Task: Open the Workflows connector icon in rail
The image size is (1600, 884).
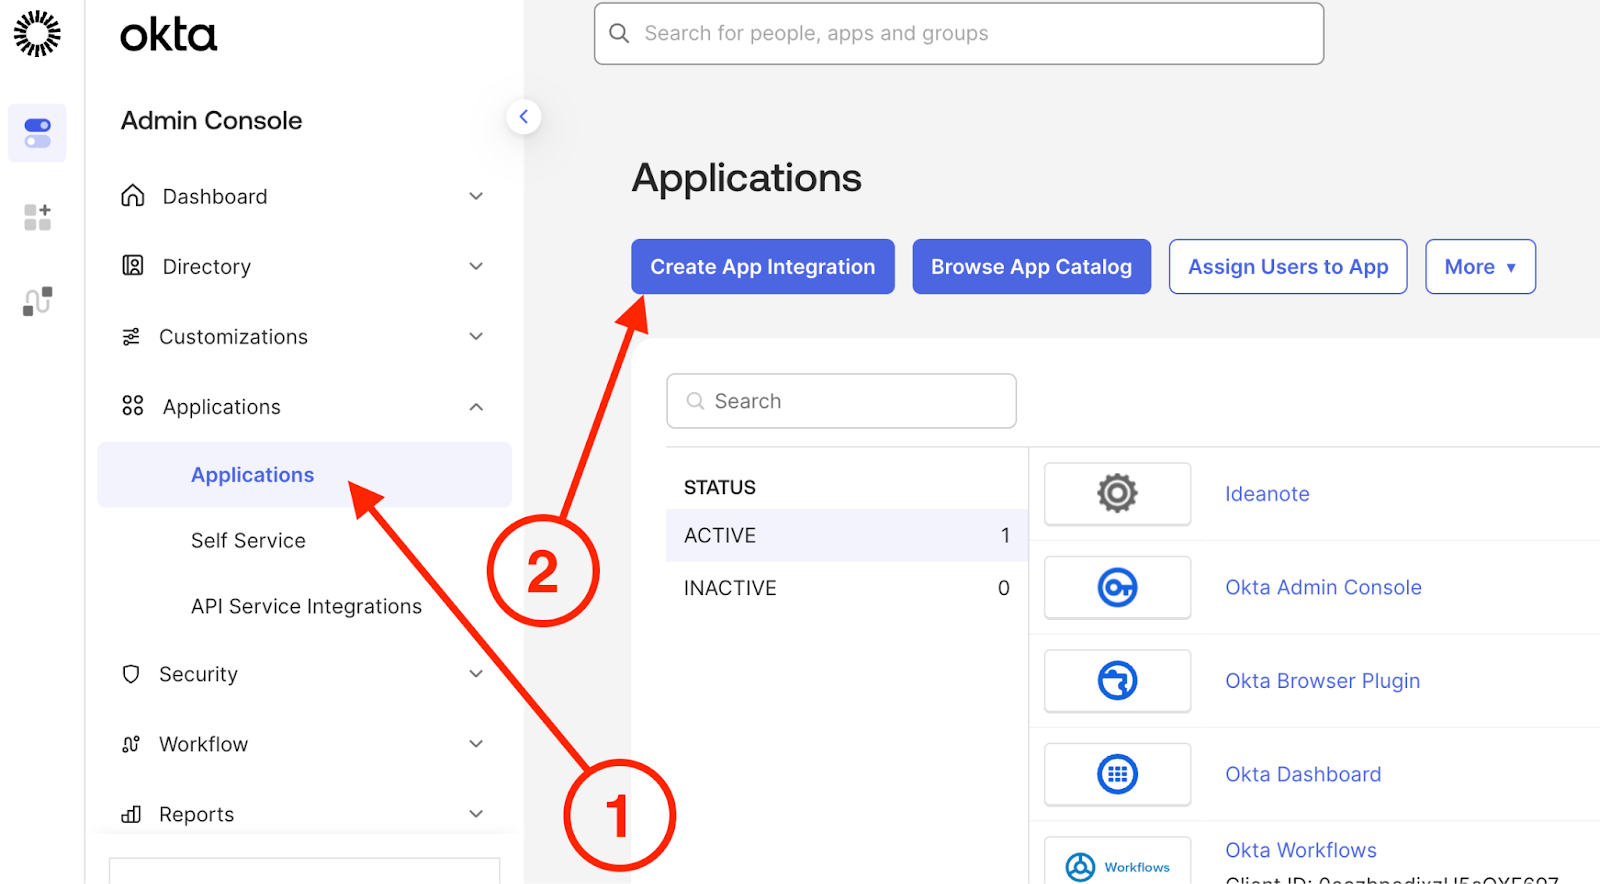Action: (x=38, y=301)
